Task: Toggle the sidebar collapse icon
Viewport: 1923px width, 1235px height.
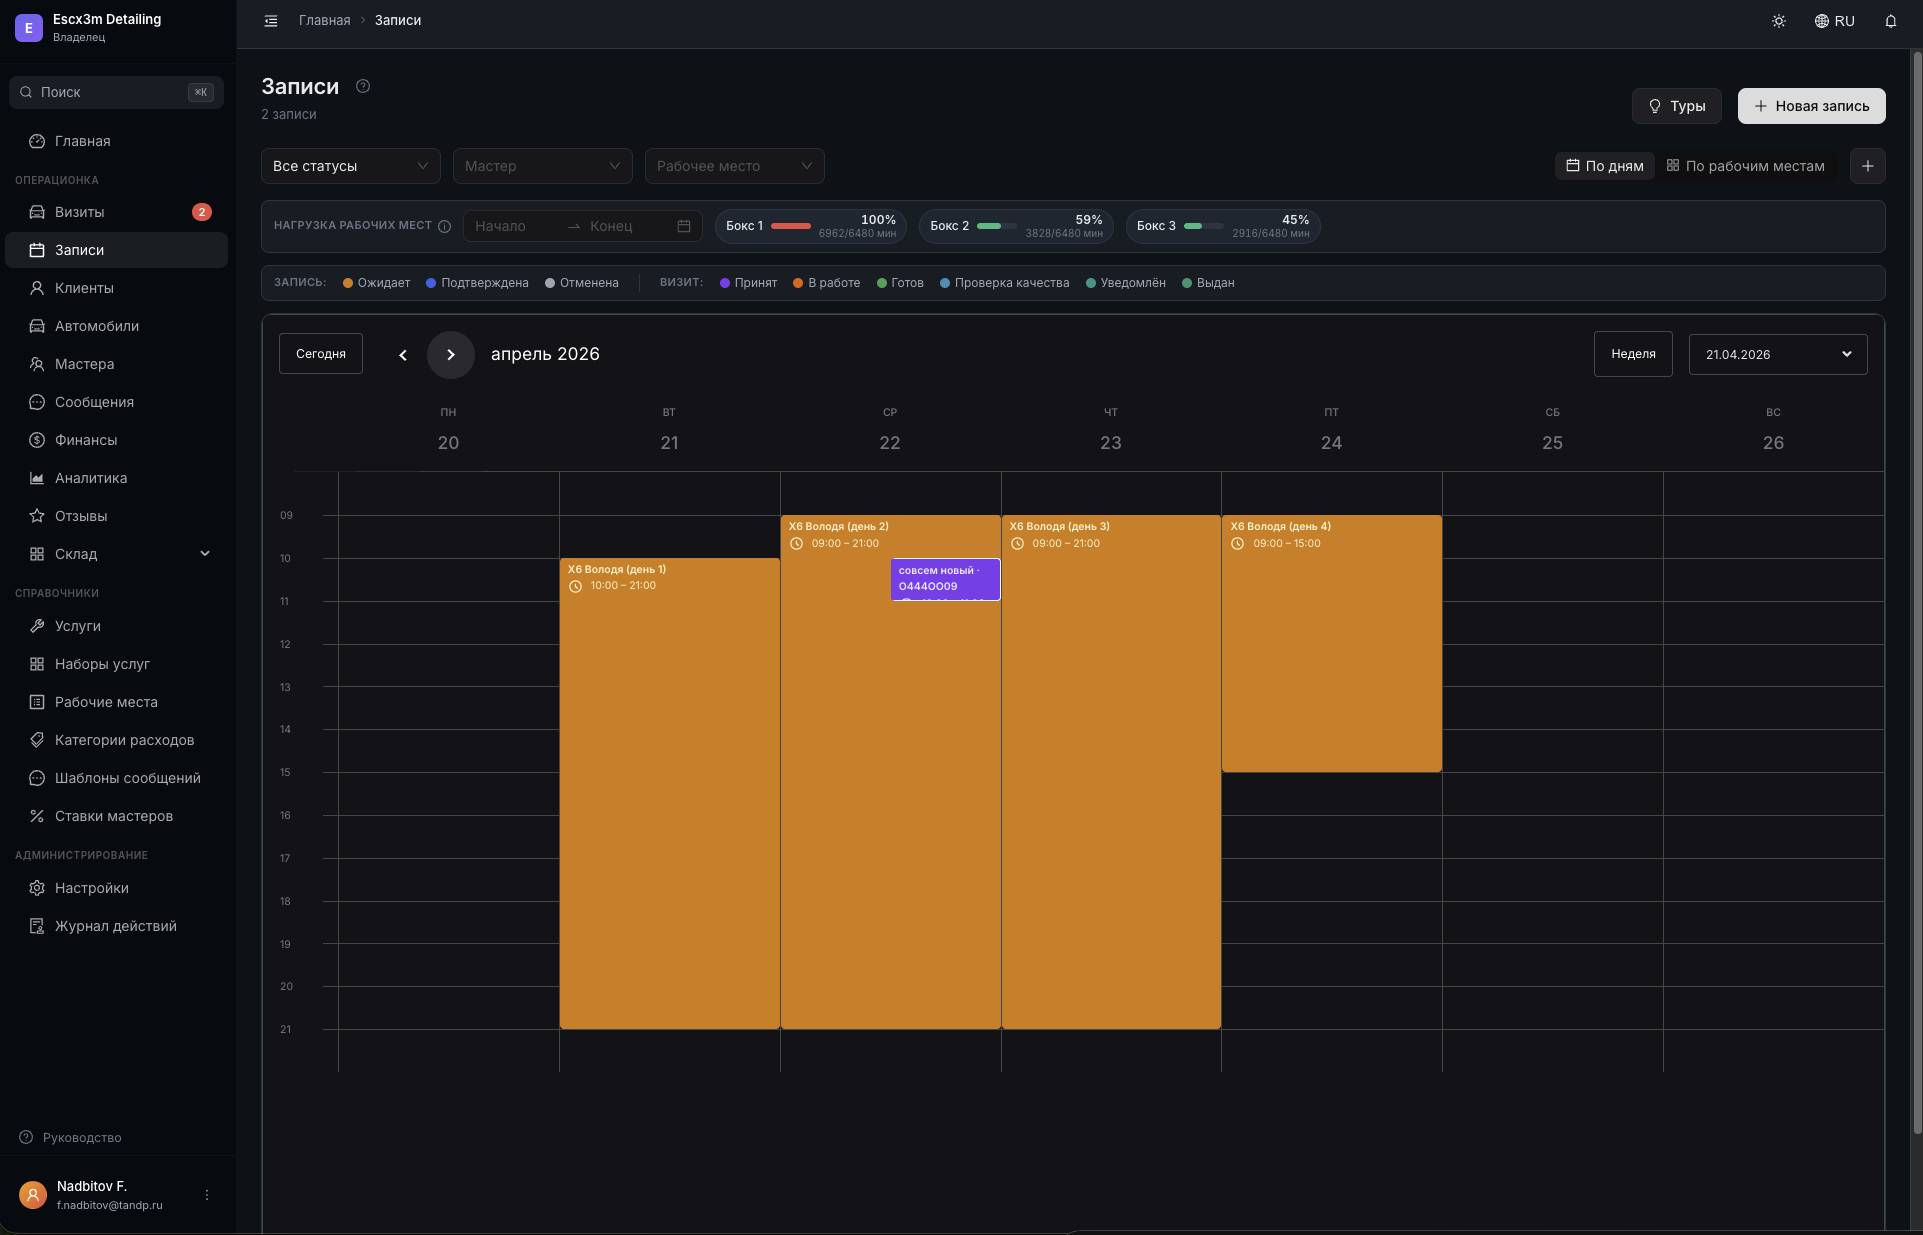Action: pyautogui.click(x=270, y=21)
